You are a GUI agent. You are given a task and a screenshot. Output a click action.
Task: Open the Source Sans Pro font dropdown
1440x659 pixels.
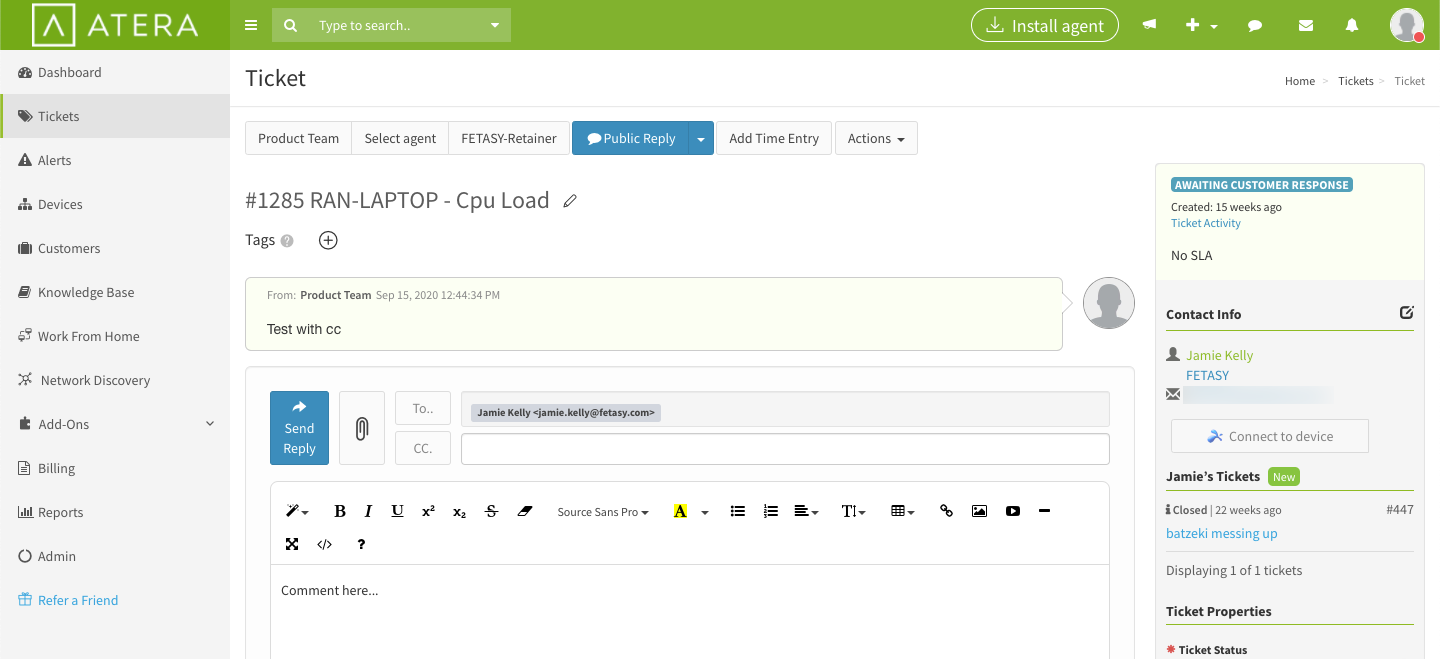602,512
